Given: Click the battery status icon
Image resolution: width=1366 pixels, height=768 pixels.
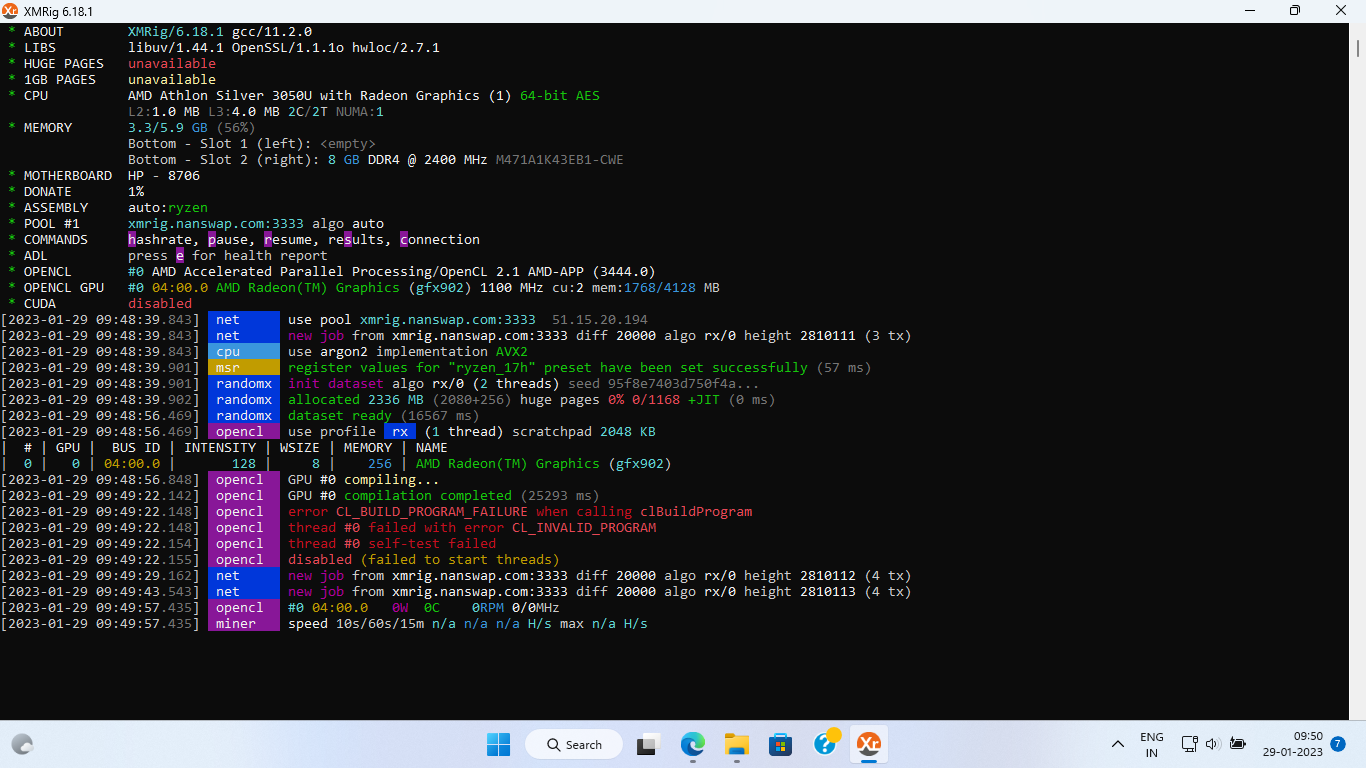Looking at the screenshot, I should tap(1238, 744).
